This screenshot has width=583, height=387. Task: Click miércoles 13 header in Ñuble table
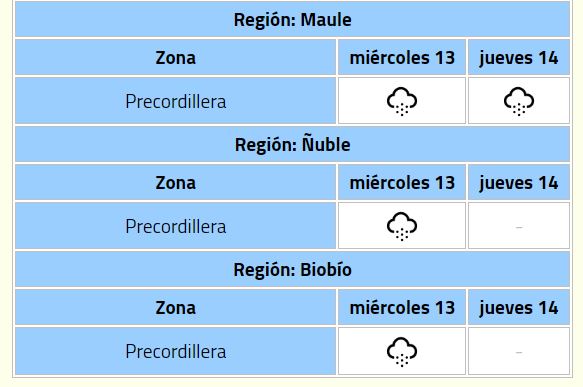tap(402, 183)
